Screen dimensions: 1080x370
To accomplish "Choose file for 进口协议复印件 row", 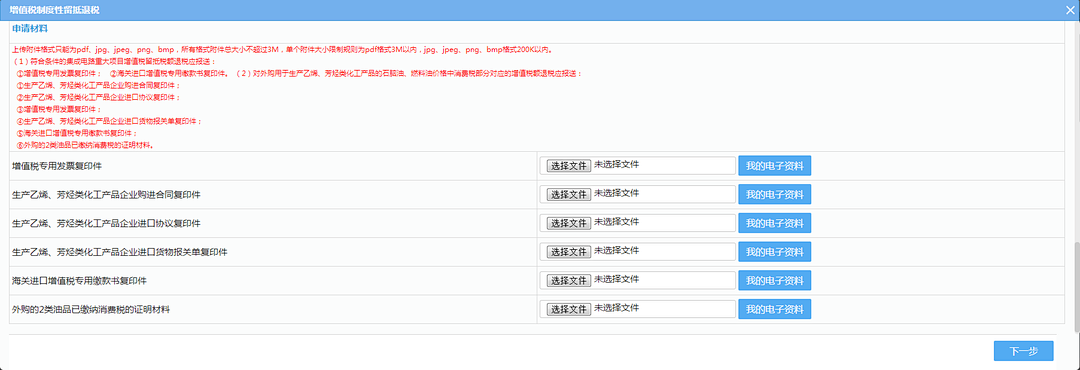I will pyautogui.click(x=568, y=223).
